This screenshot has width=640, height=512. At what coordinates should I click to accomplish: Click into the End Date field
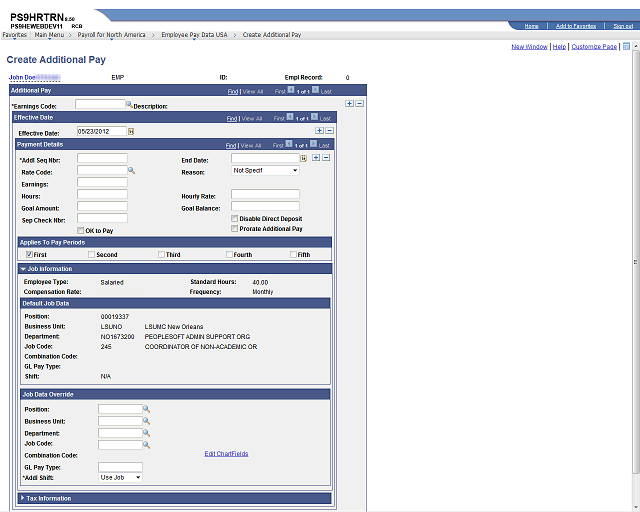265,158
